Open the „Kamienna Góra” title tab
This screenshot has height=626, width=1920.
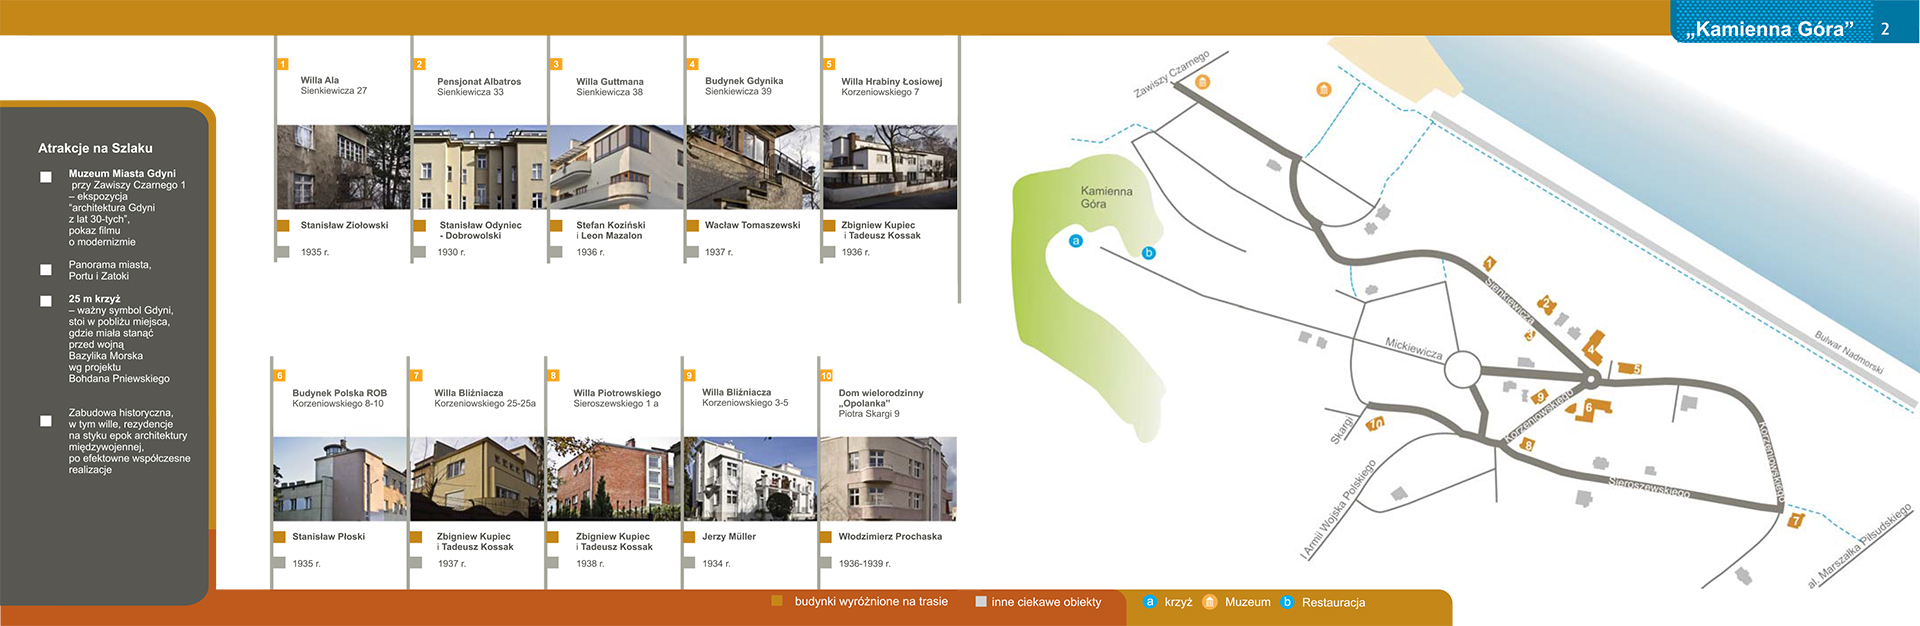click(1769, 29)
